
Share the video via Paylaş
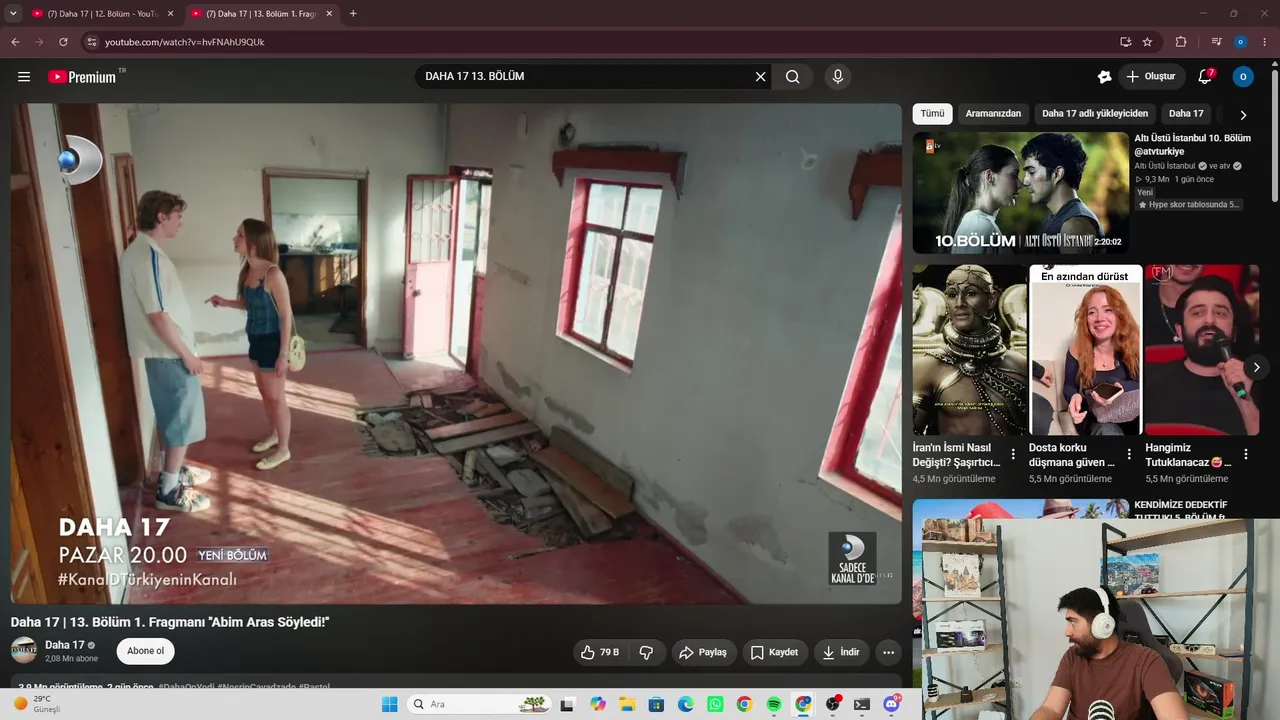click(x=703, y=652)
